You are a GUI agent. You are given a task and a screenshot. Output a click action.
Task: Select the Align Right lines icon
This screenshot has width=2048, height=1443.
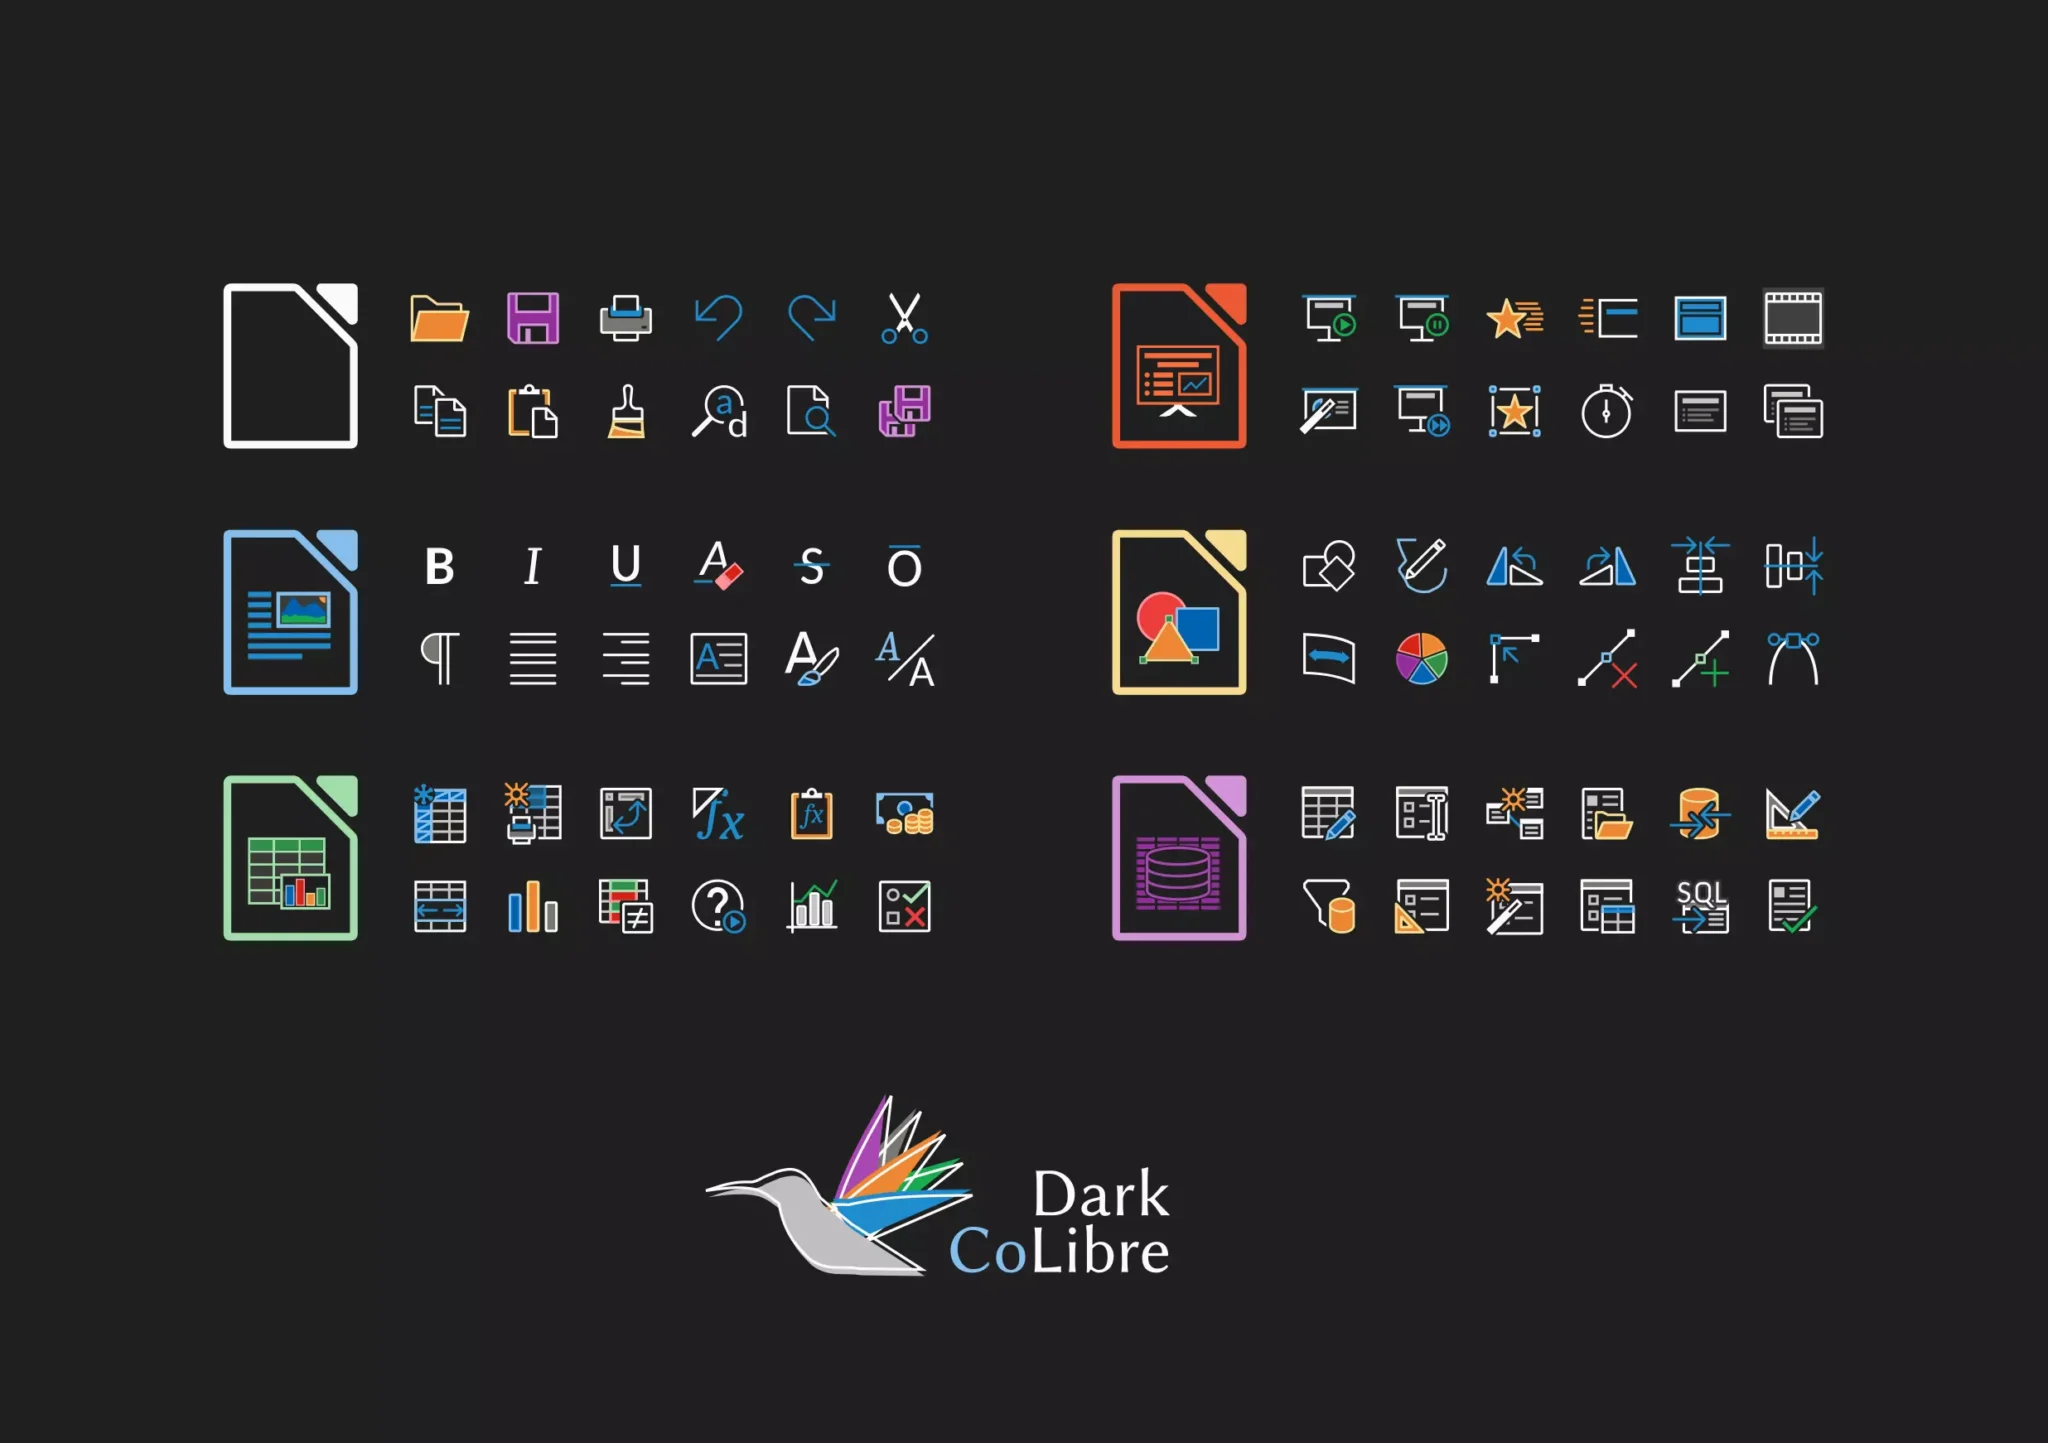click(626, 659)
